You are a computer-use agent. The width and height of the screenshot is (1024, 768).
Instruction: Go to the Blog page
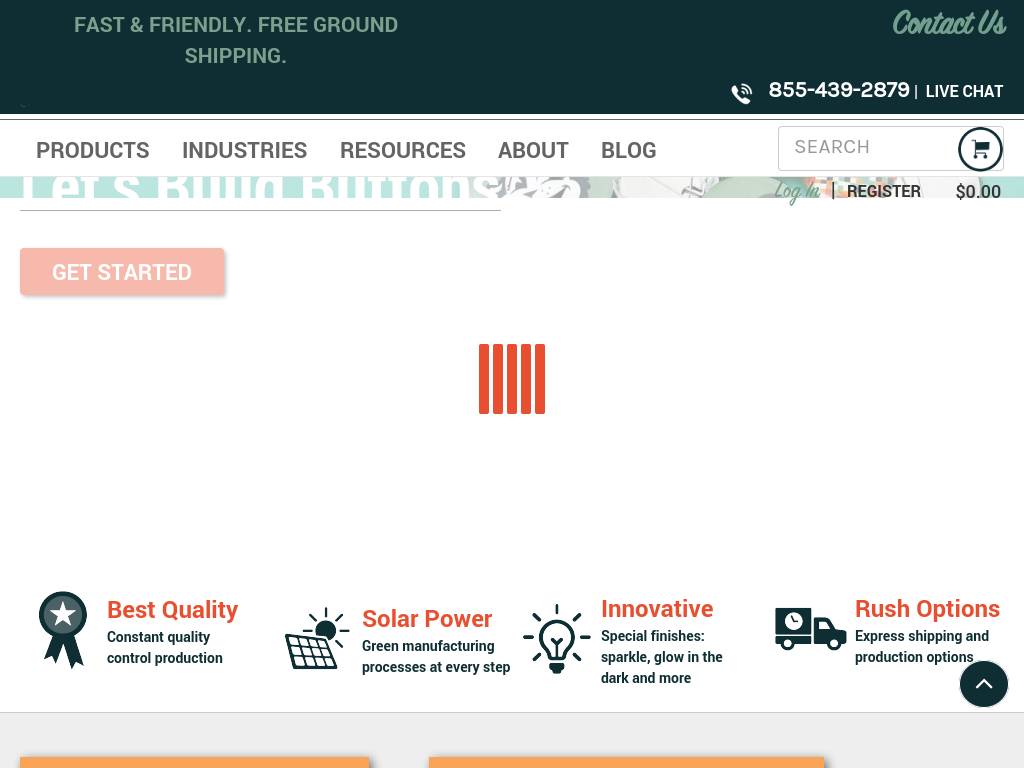click(628, 150)
